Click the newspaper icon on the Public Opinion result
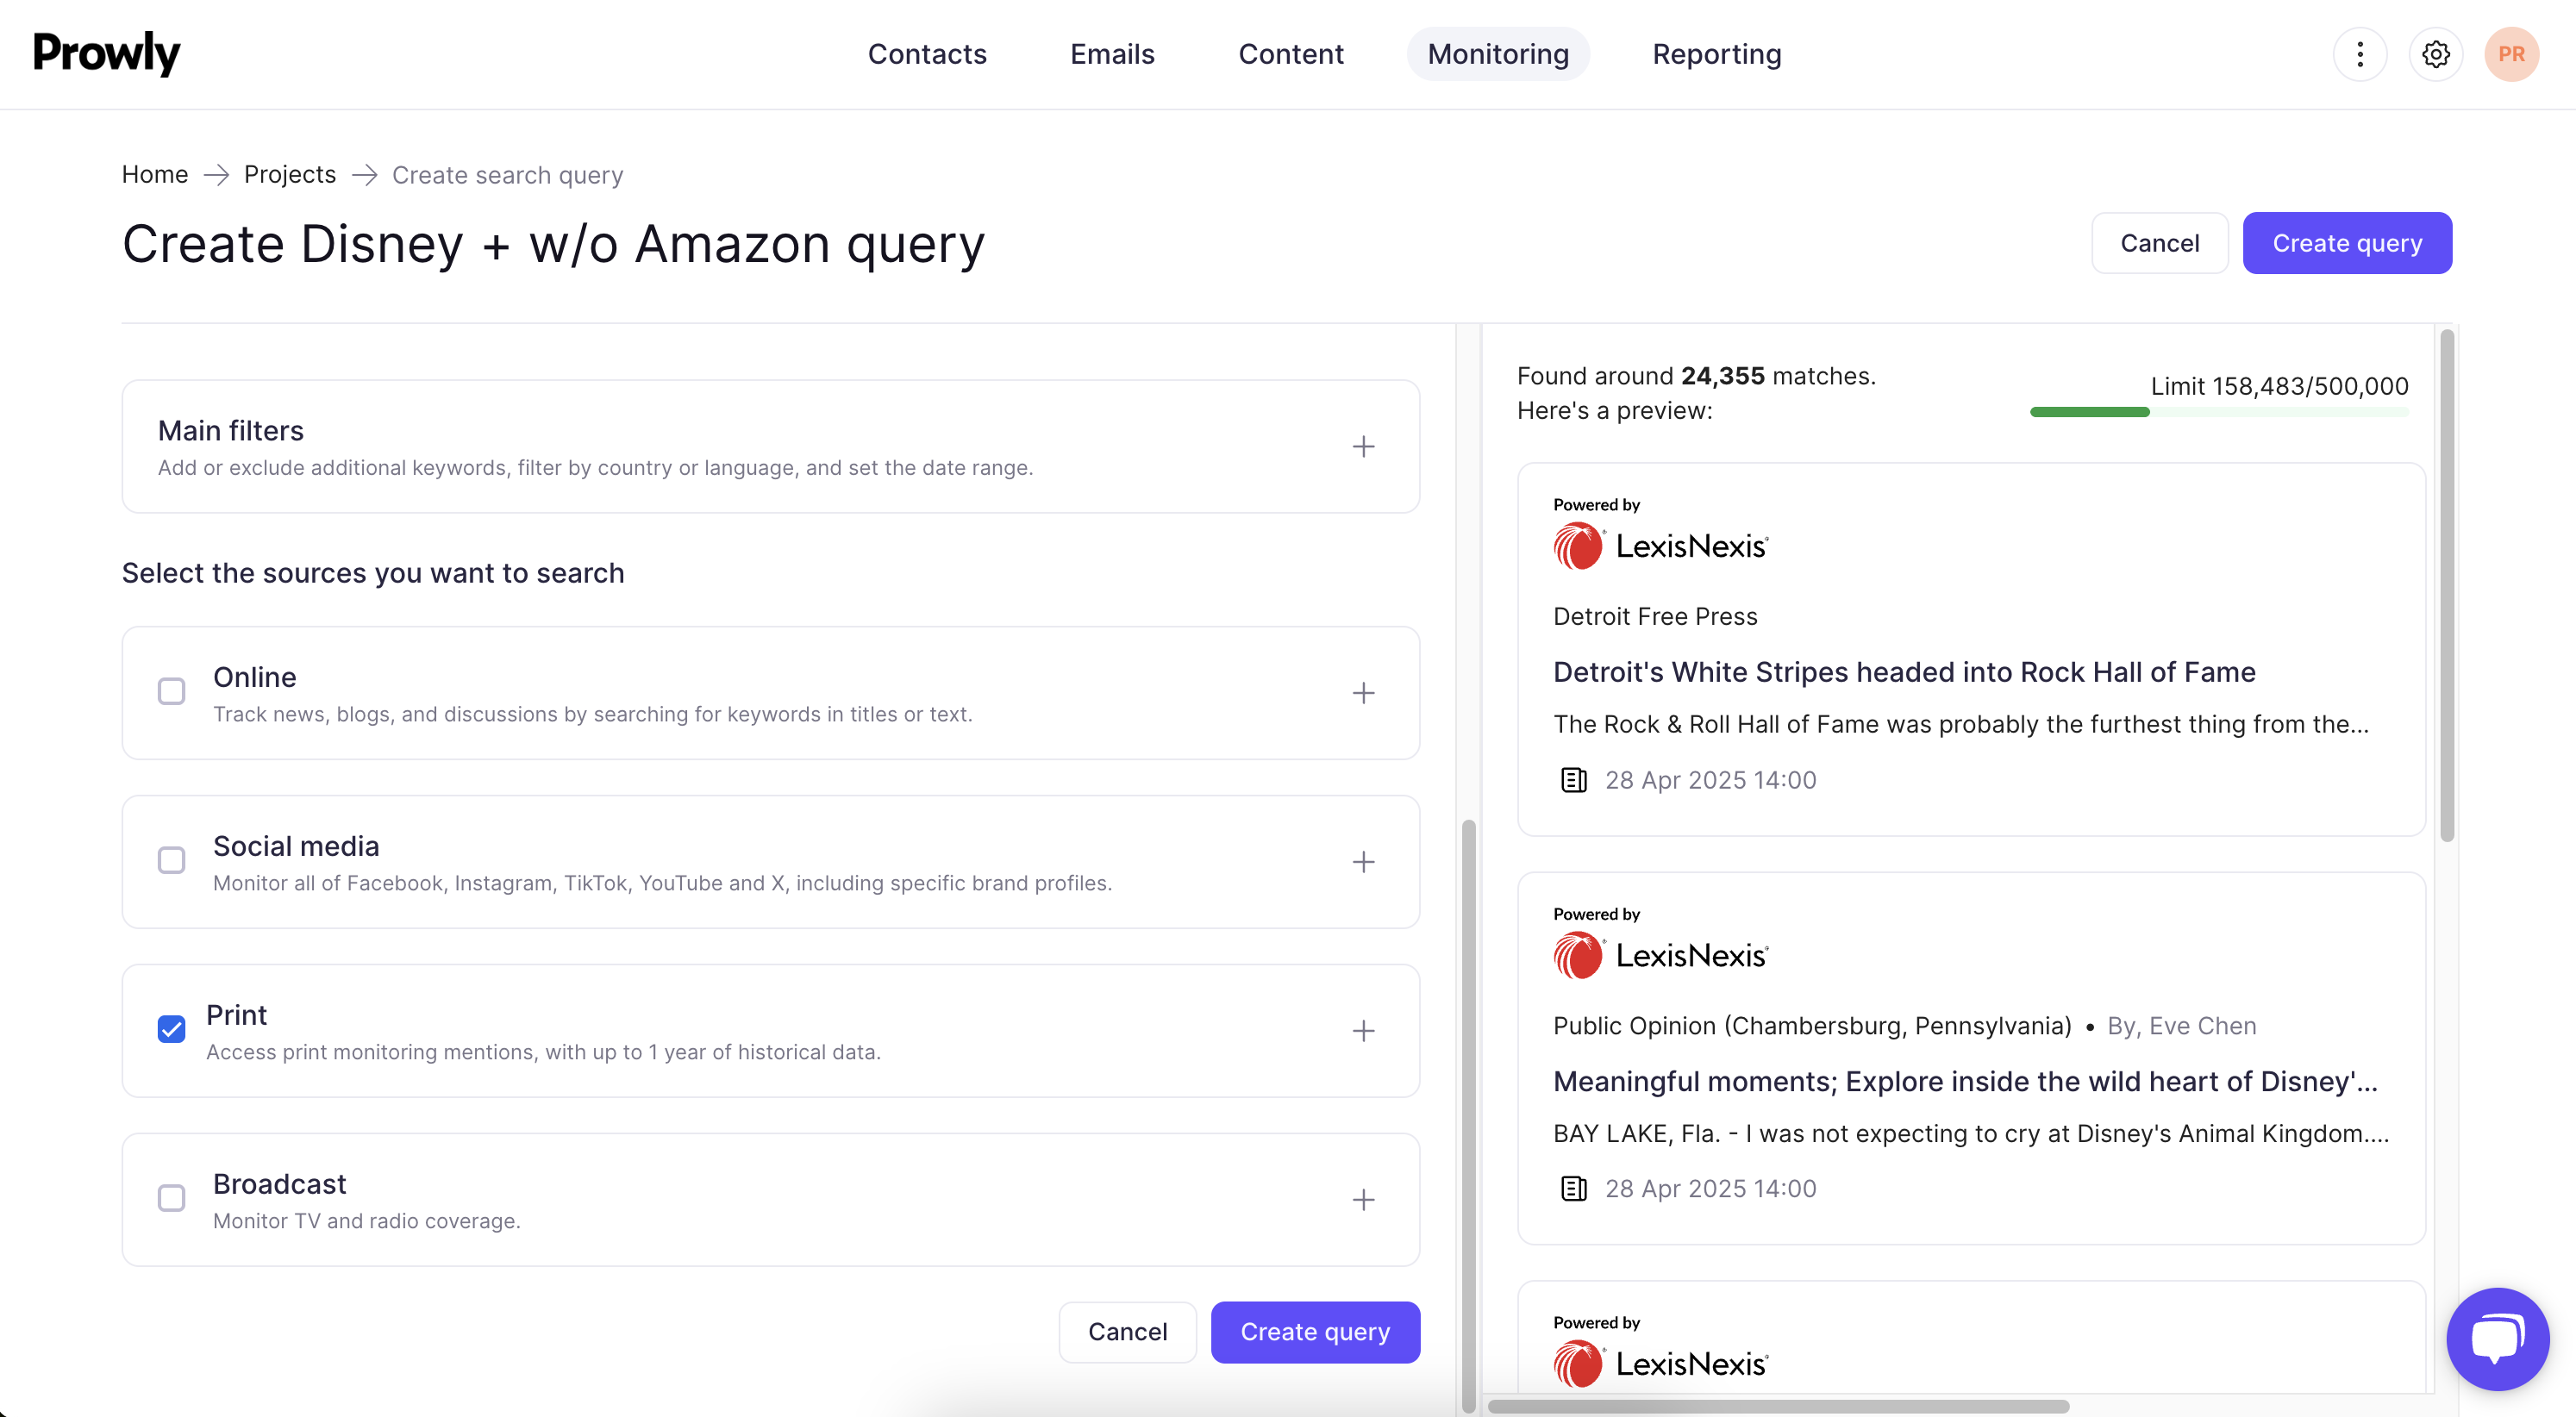 1573,1189
